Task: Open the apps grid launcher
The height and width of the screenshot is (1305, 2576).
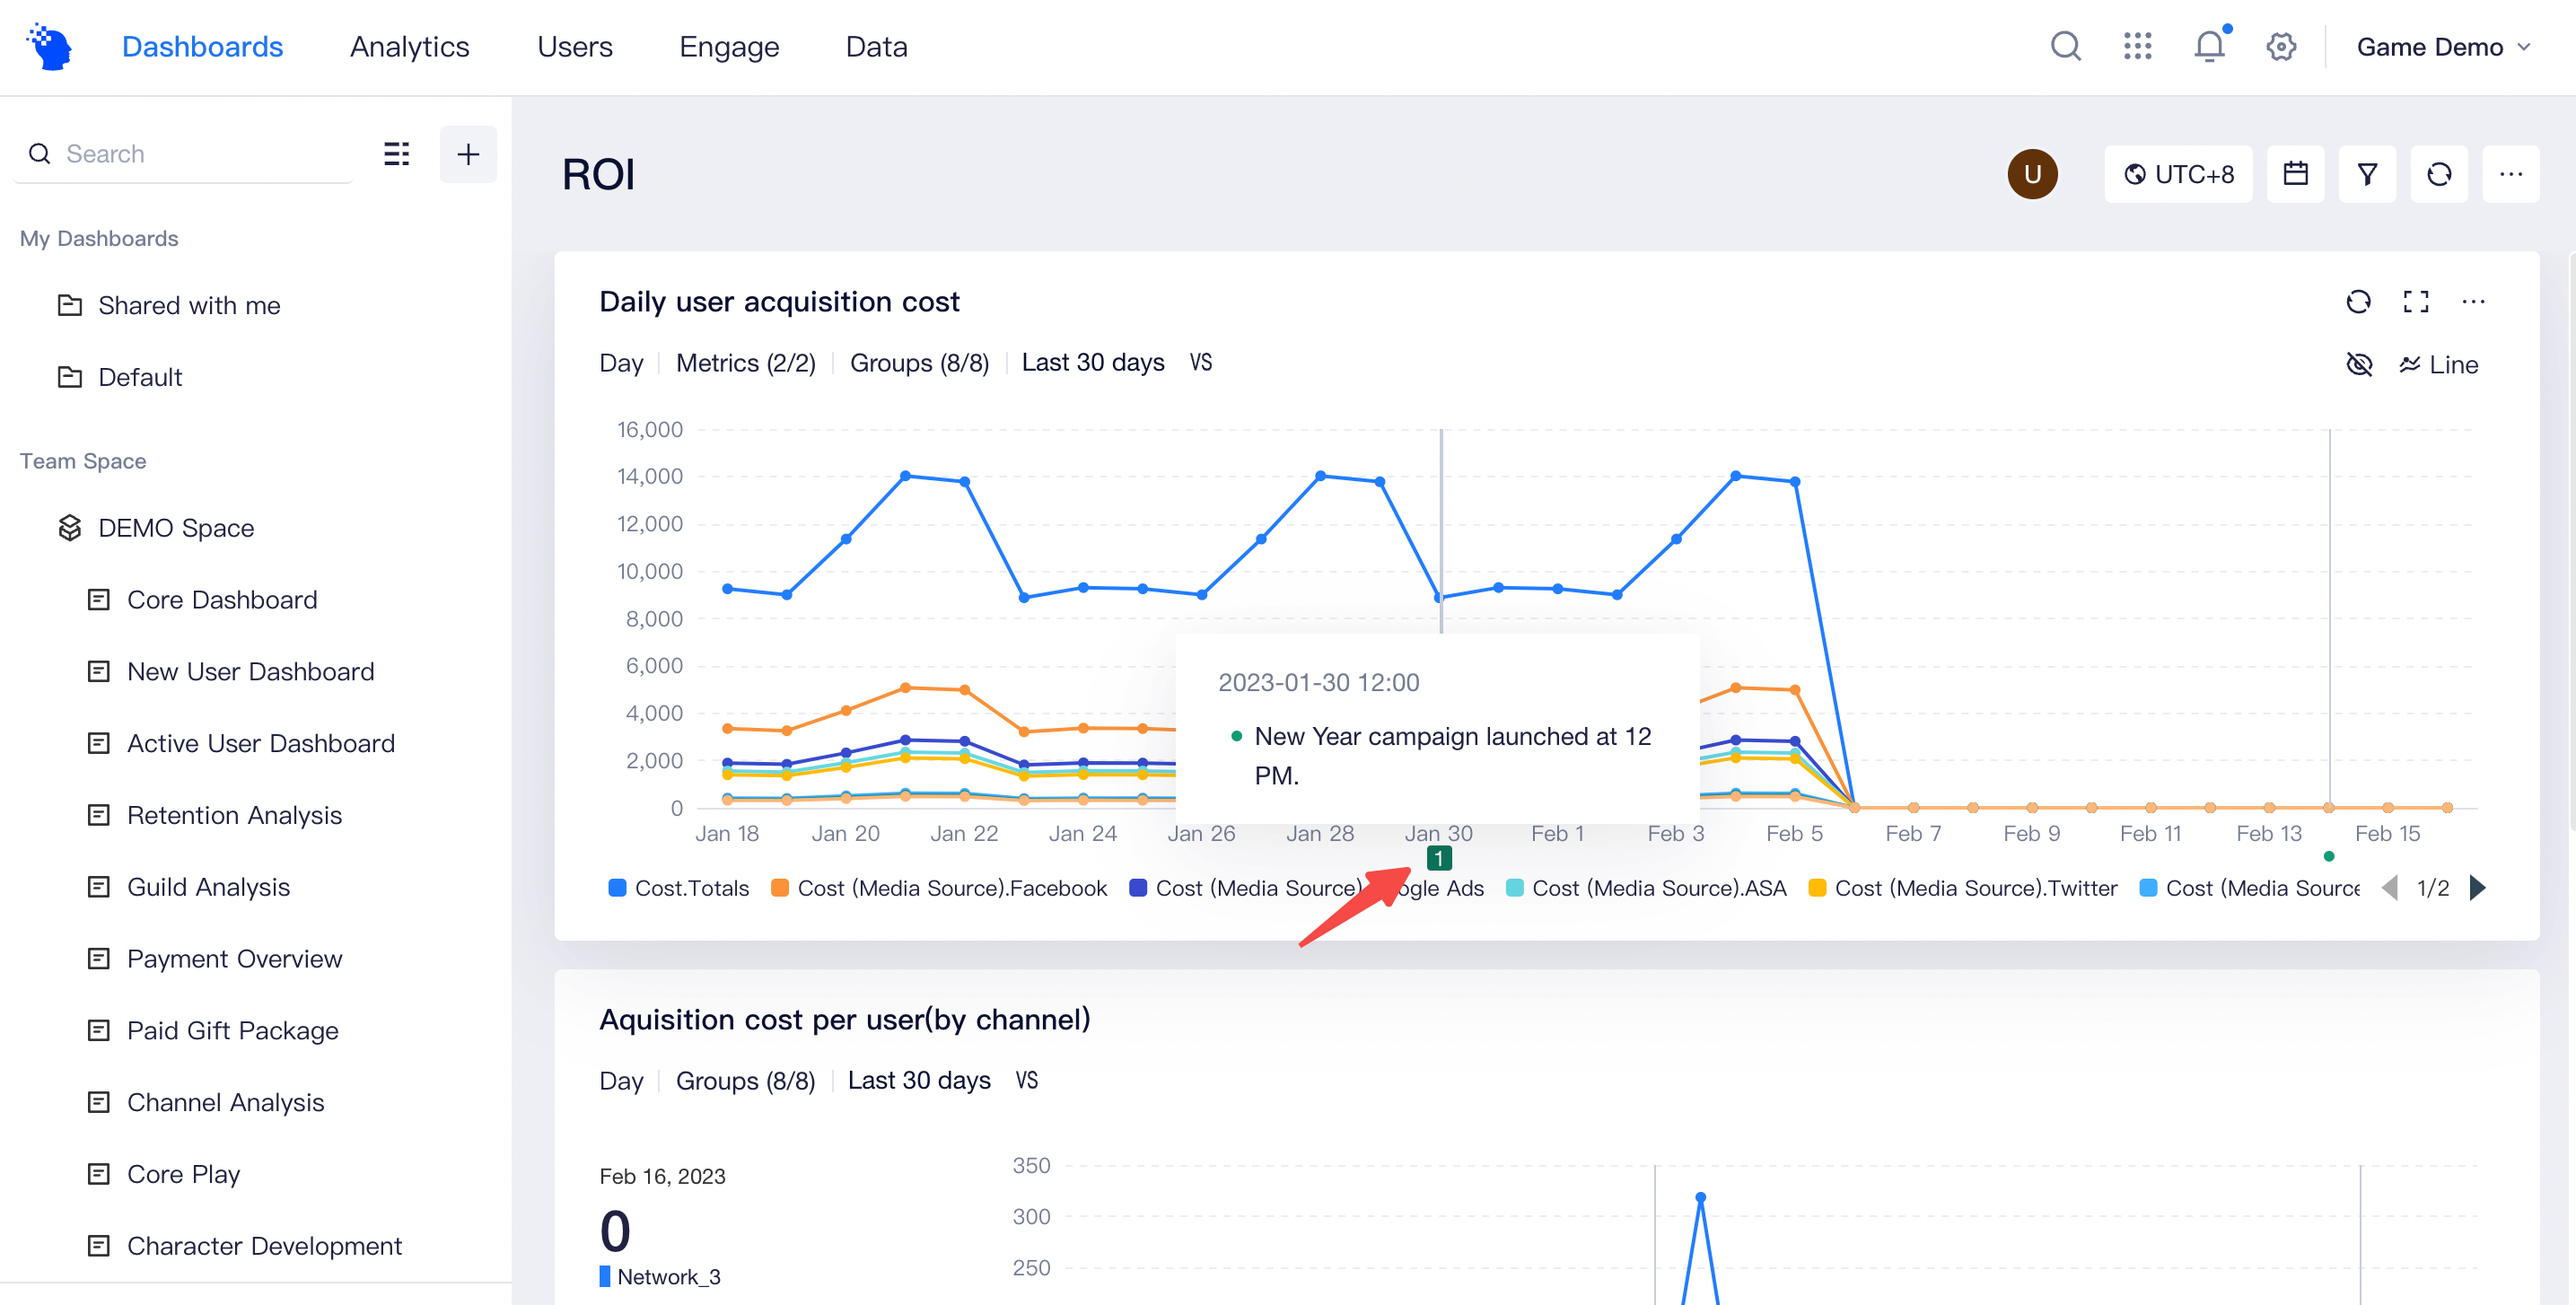Action: (x=2137, y=46)
